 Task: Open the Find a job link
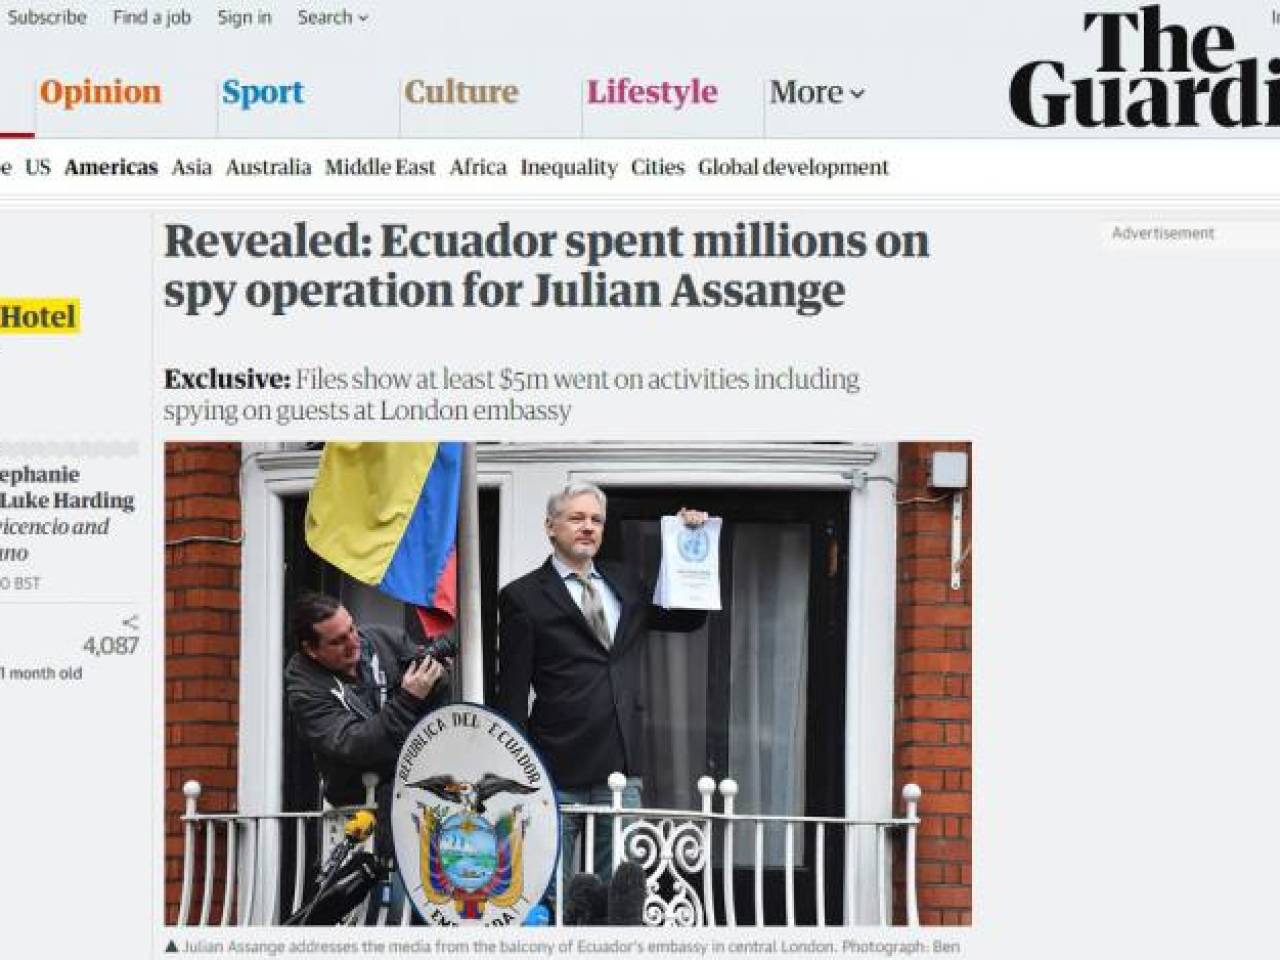click(152, 17)
